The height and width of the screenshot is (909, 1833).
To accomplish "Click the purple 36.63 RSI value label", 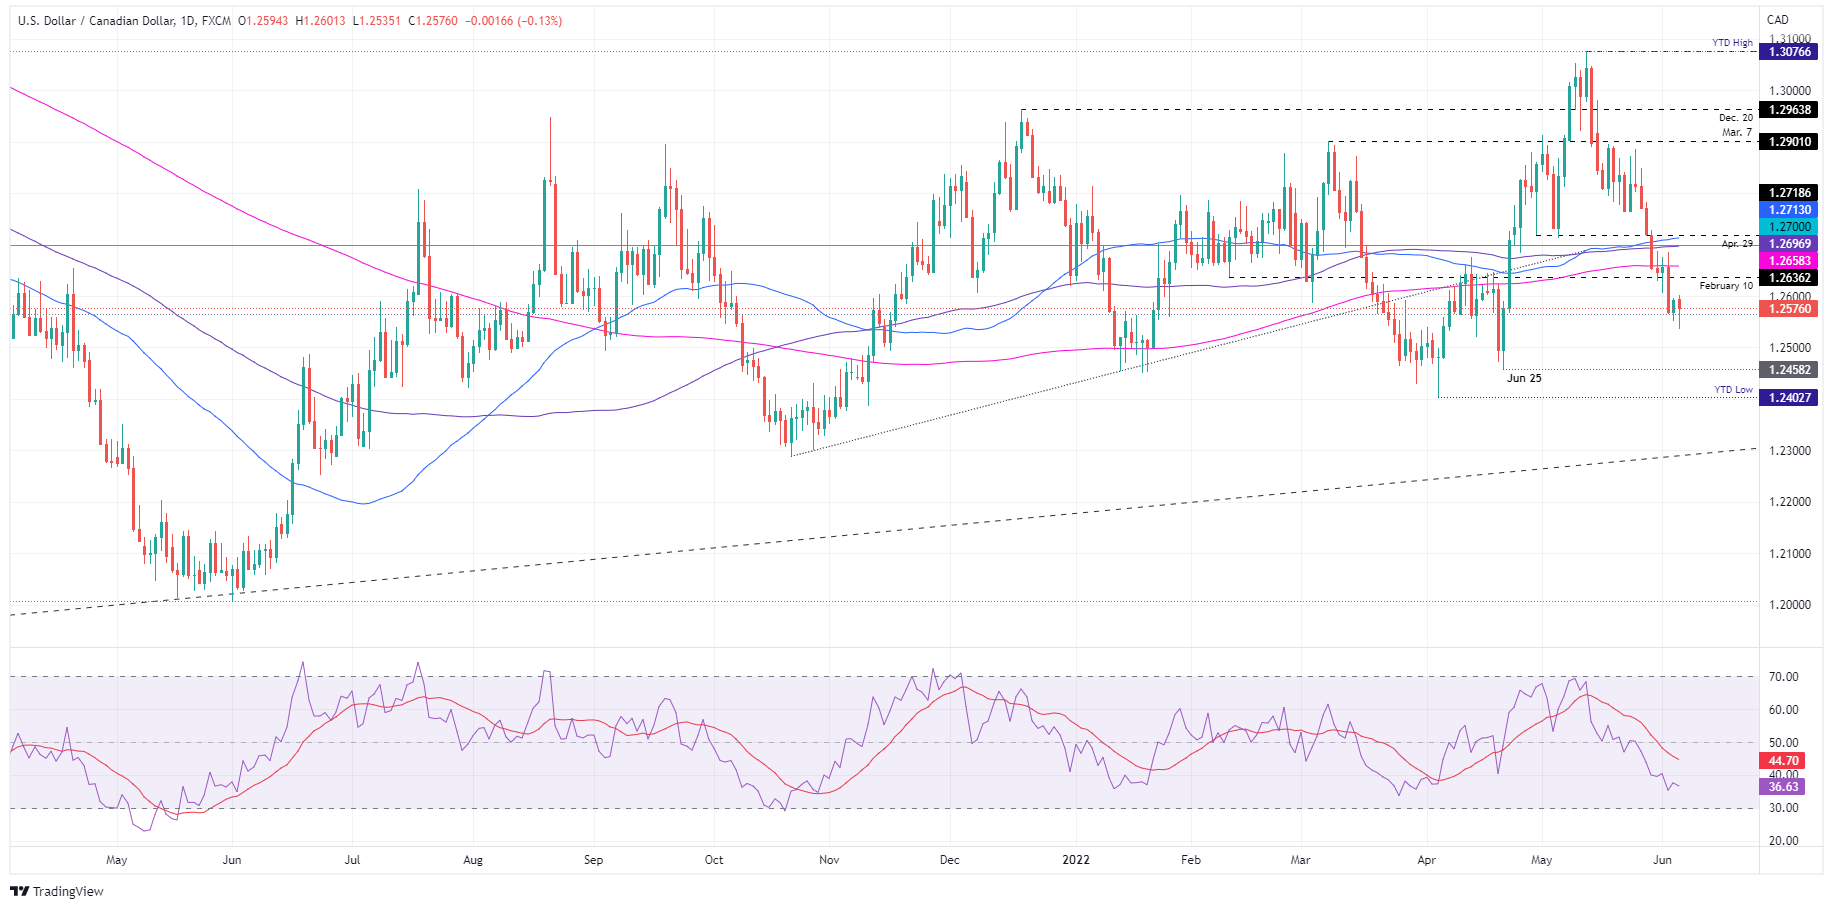I will click(x=1783, y=787).
